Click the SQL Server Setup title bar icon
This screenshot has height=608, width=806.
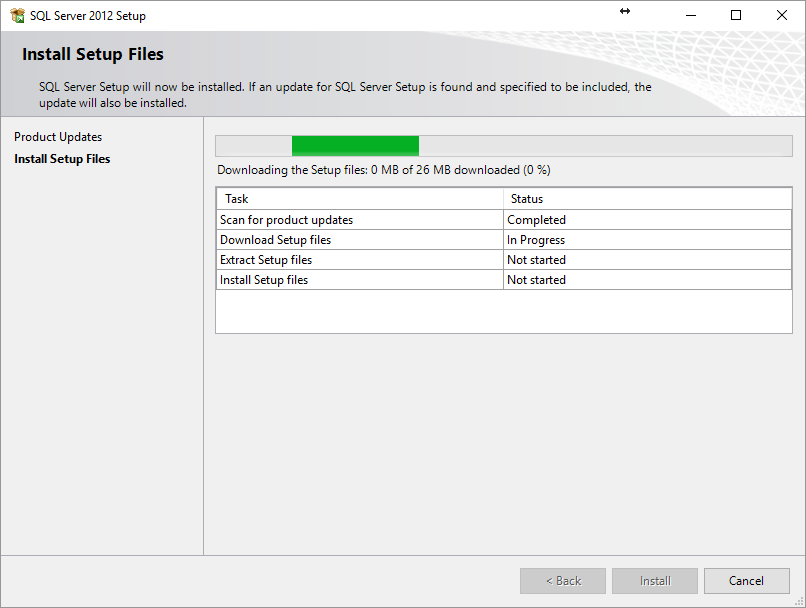point(17,15)
